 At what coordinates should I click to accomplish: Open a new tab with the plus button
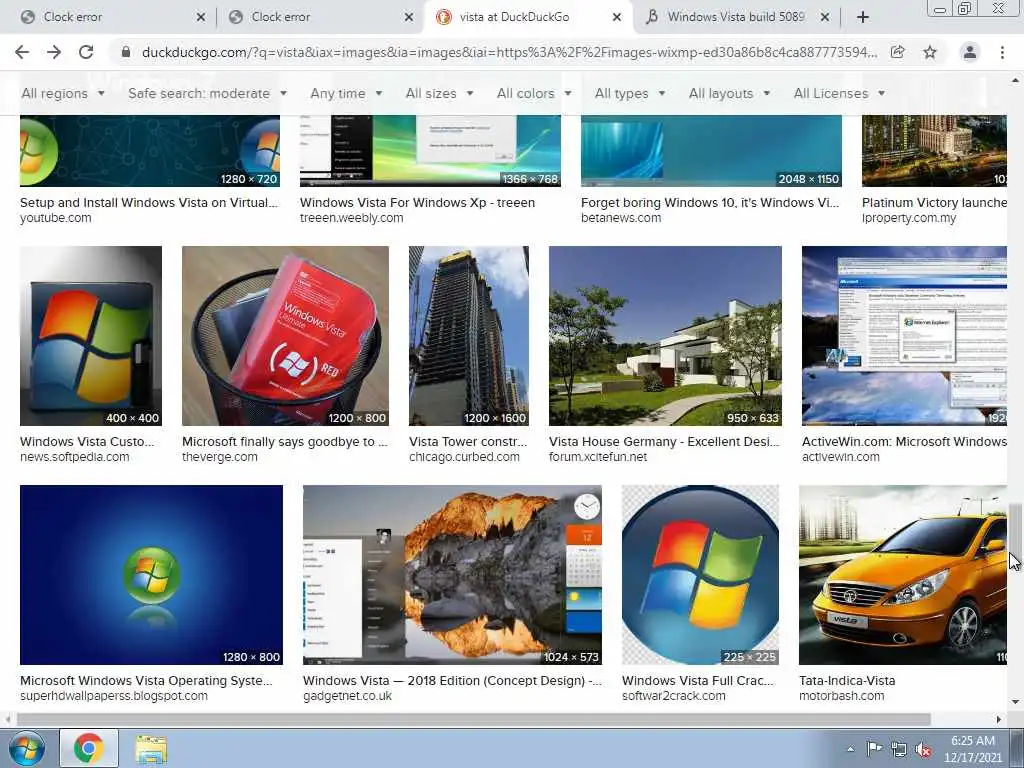tap(863, 17)
